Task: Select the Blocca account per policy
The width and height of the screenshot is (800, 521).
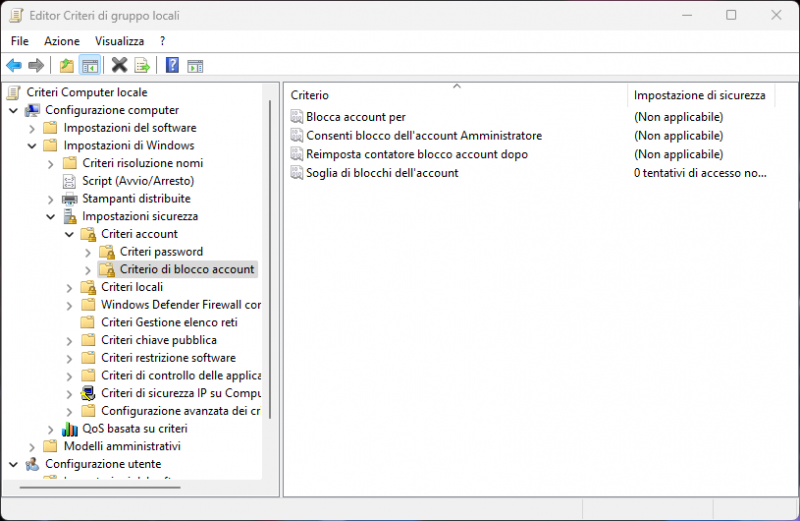Action: click(356, 117)
